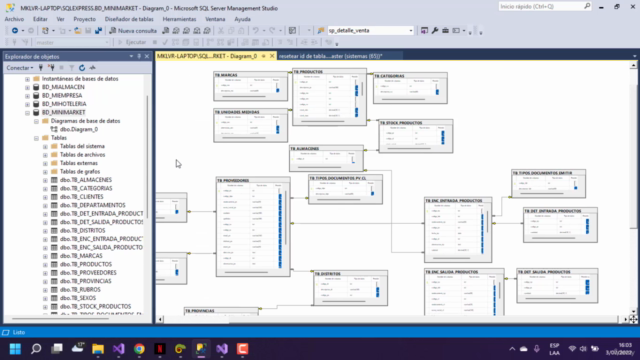Viewport: 640px width, 360px height.
Task: Open the Proyecto menu
Action: [84, 19]
